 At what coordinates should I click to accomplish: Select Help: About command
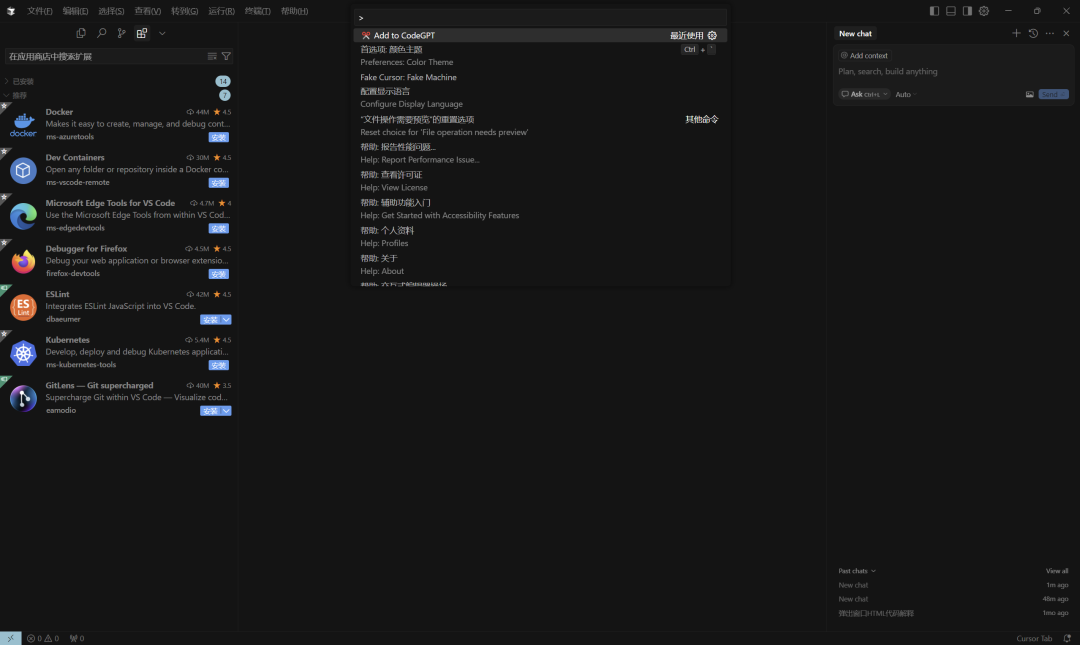coord(540,265)
